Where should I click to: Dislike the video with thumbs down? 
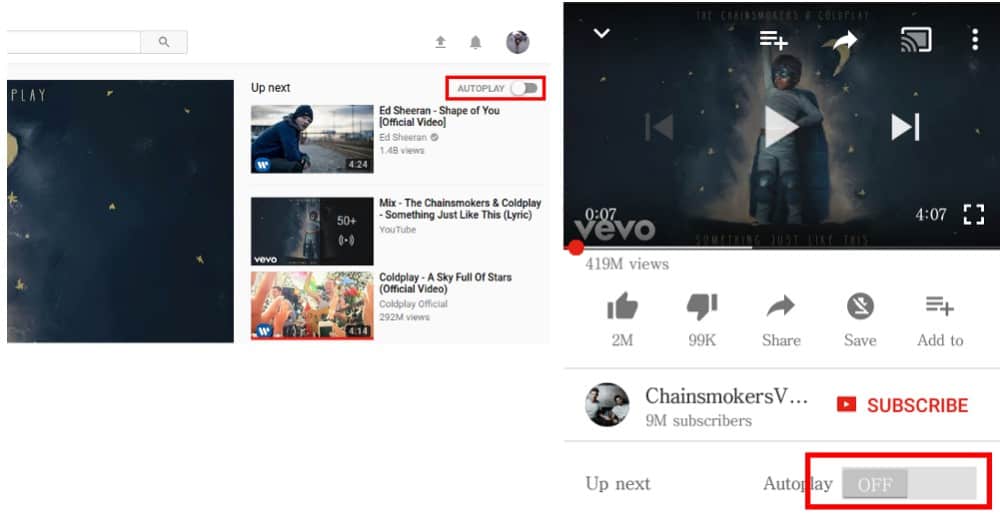[702, 306]
